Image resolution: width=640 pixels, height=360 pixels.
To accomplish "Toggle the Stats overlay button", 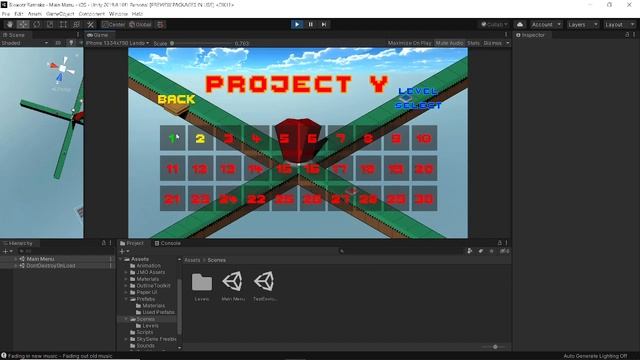I will 473,43.
